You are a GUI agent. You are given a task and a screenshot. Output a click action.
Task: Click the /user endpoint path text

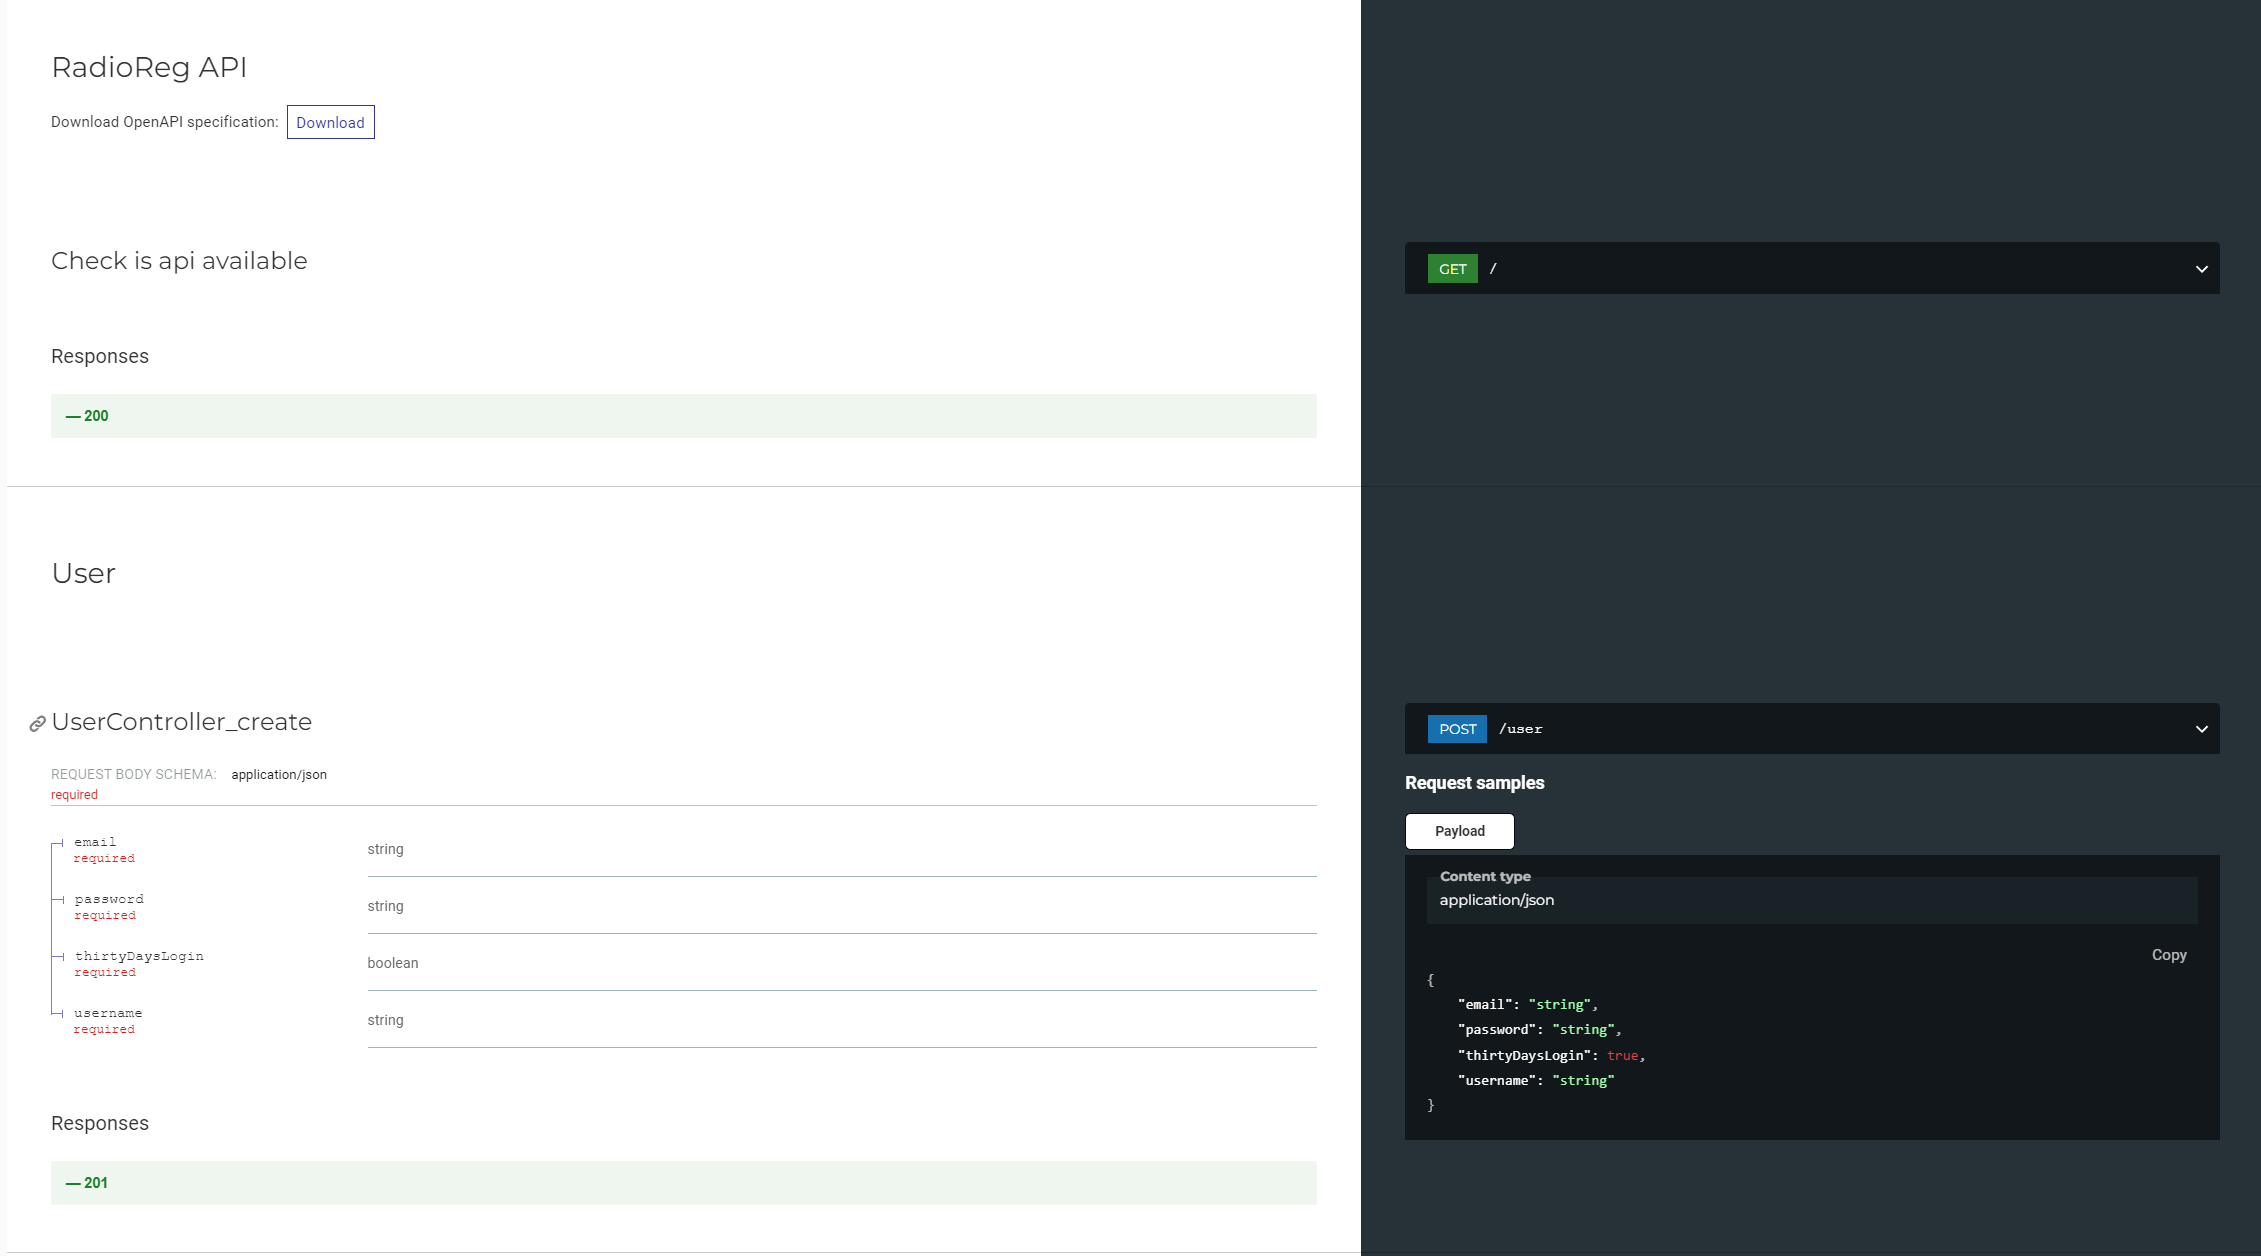[x=1520, y=729]
